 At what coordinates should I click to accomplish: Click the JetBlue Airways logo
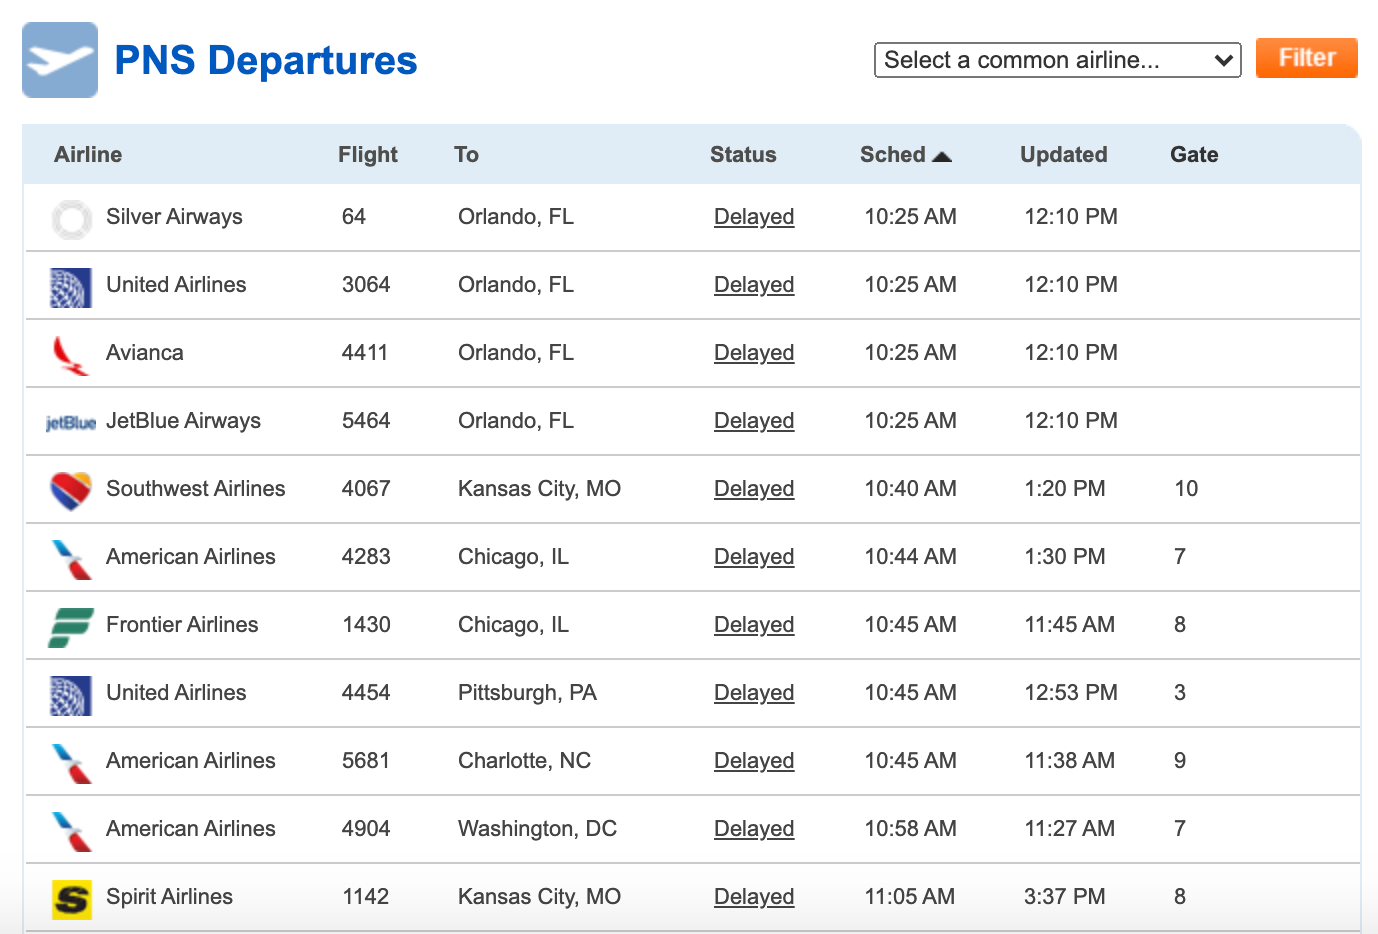click(x=71, y=423)
